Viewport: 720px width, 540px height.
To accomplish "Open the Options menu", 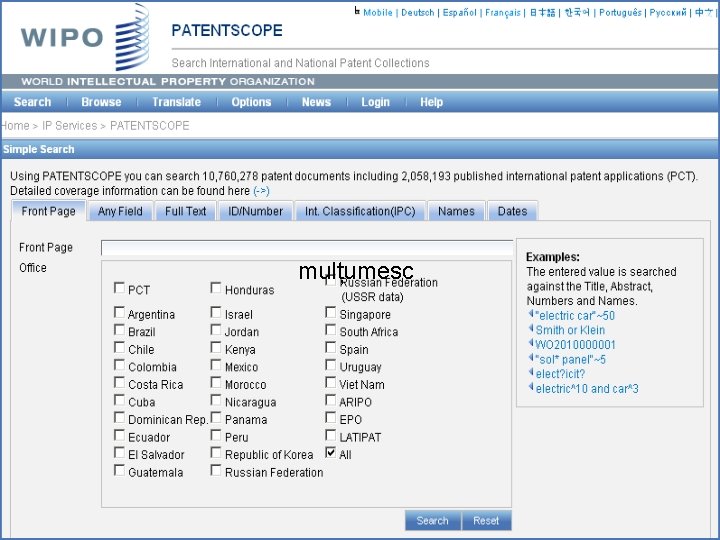I will pyautogui.click(x=251, y=102).
